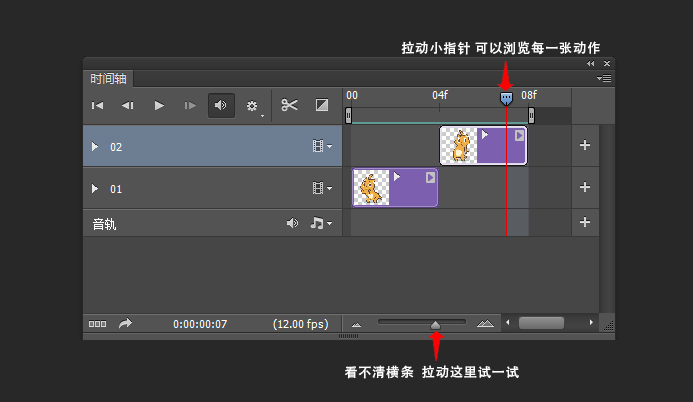Expand clip 01 properties triangle
This screenshot has width=693, height=402.
click(x=397, y=176)
